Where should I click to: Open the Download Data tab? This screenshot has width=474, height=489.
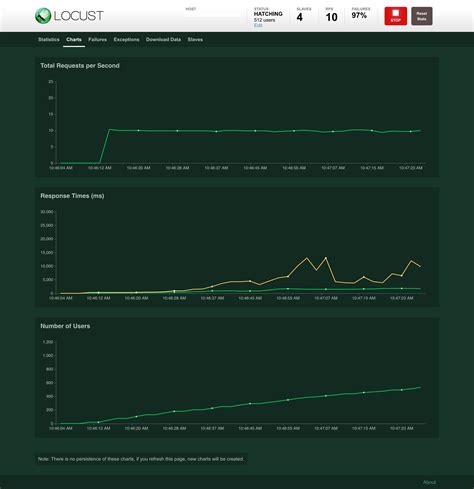click(163, 39)
